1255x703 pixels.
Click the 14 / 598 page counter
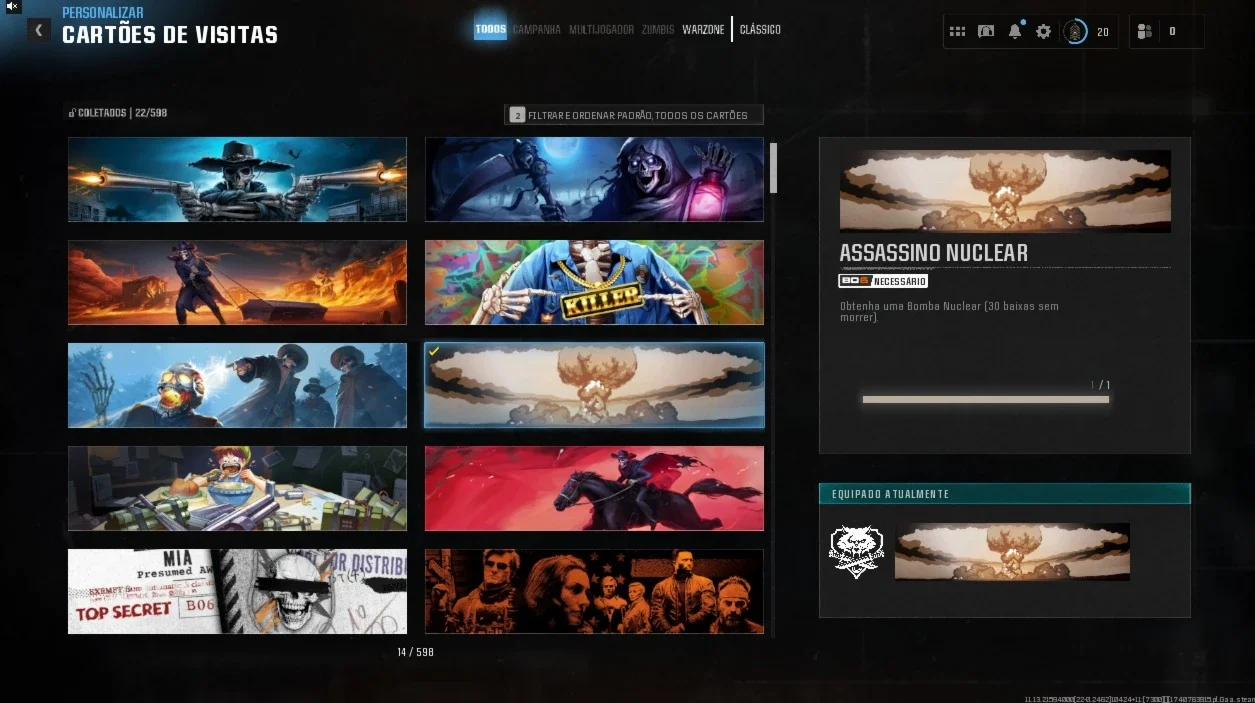coord(415,652)
